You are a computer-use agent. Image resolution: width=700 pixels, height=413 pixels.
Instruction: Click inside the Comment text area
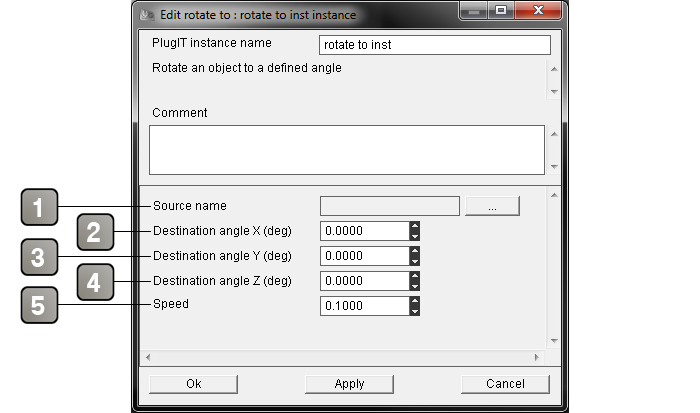347,150
